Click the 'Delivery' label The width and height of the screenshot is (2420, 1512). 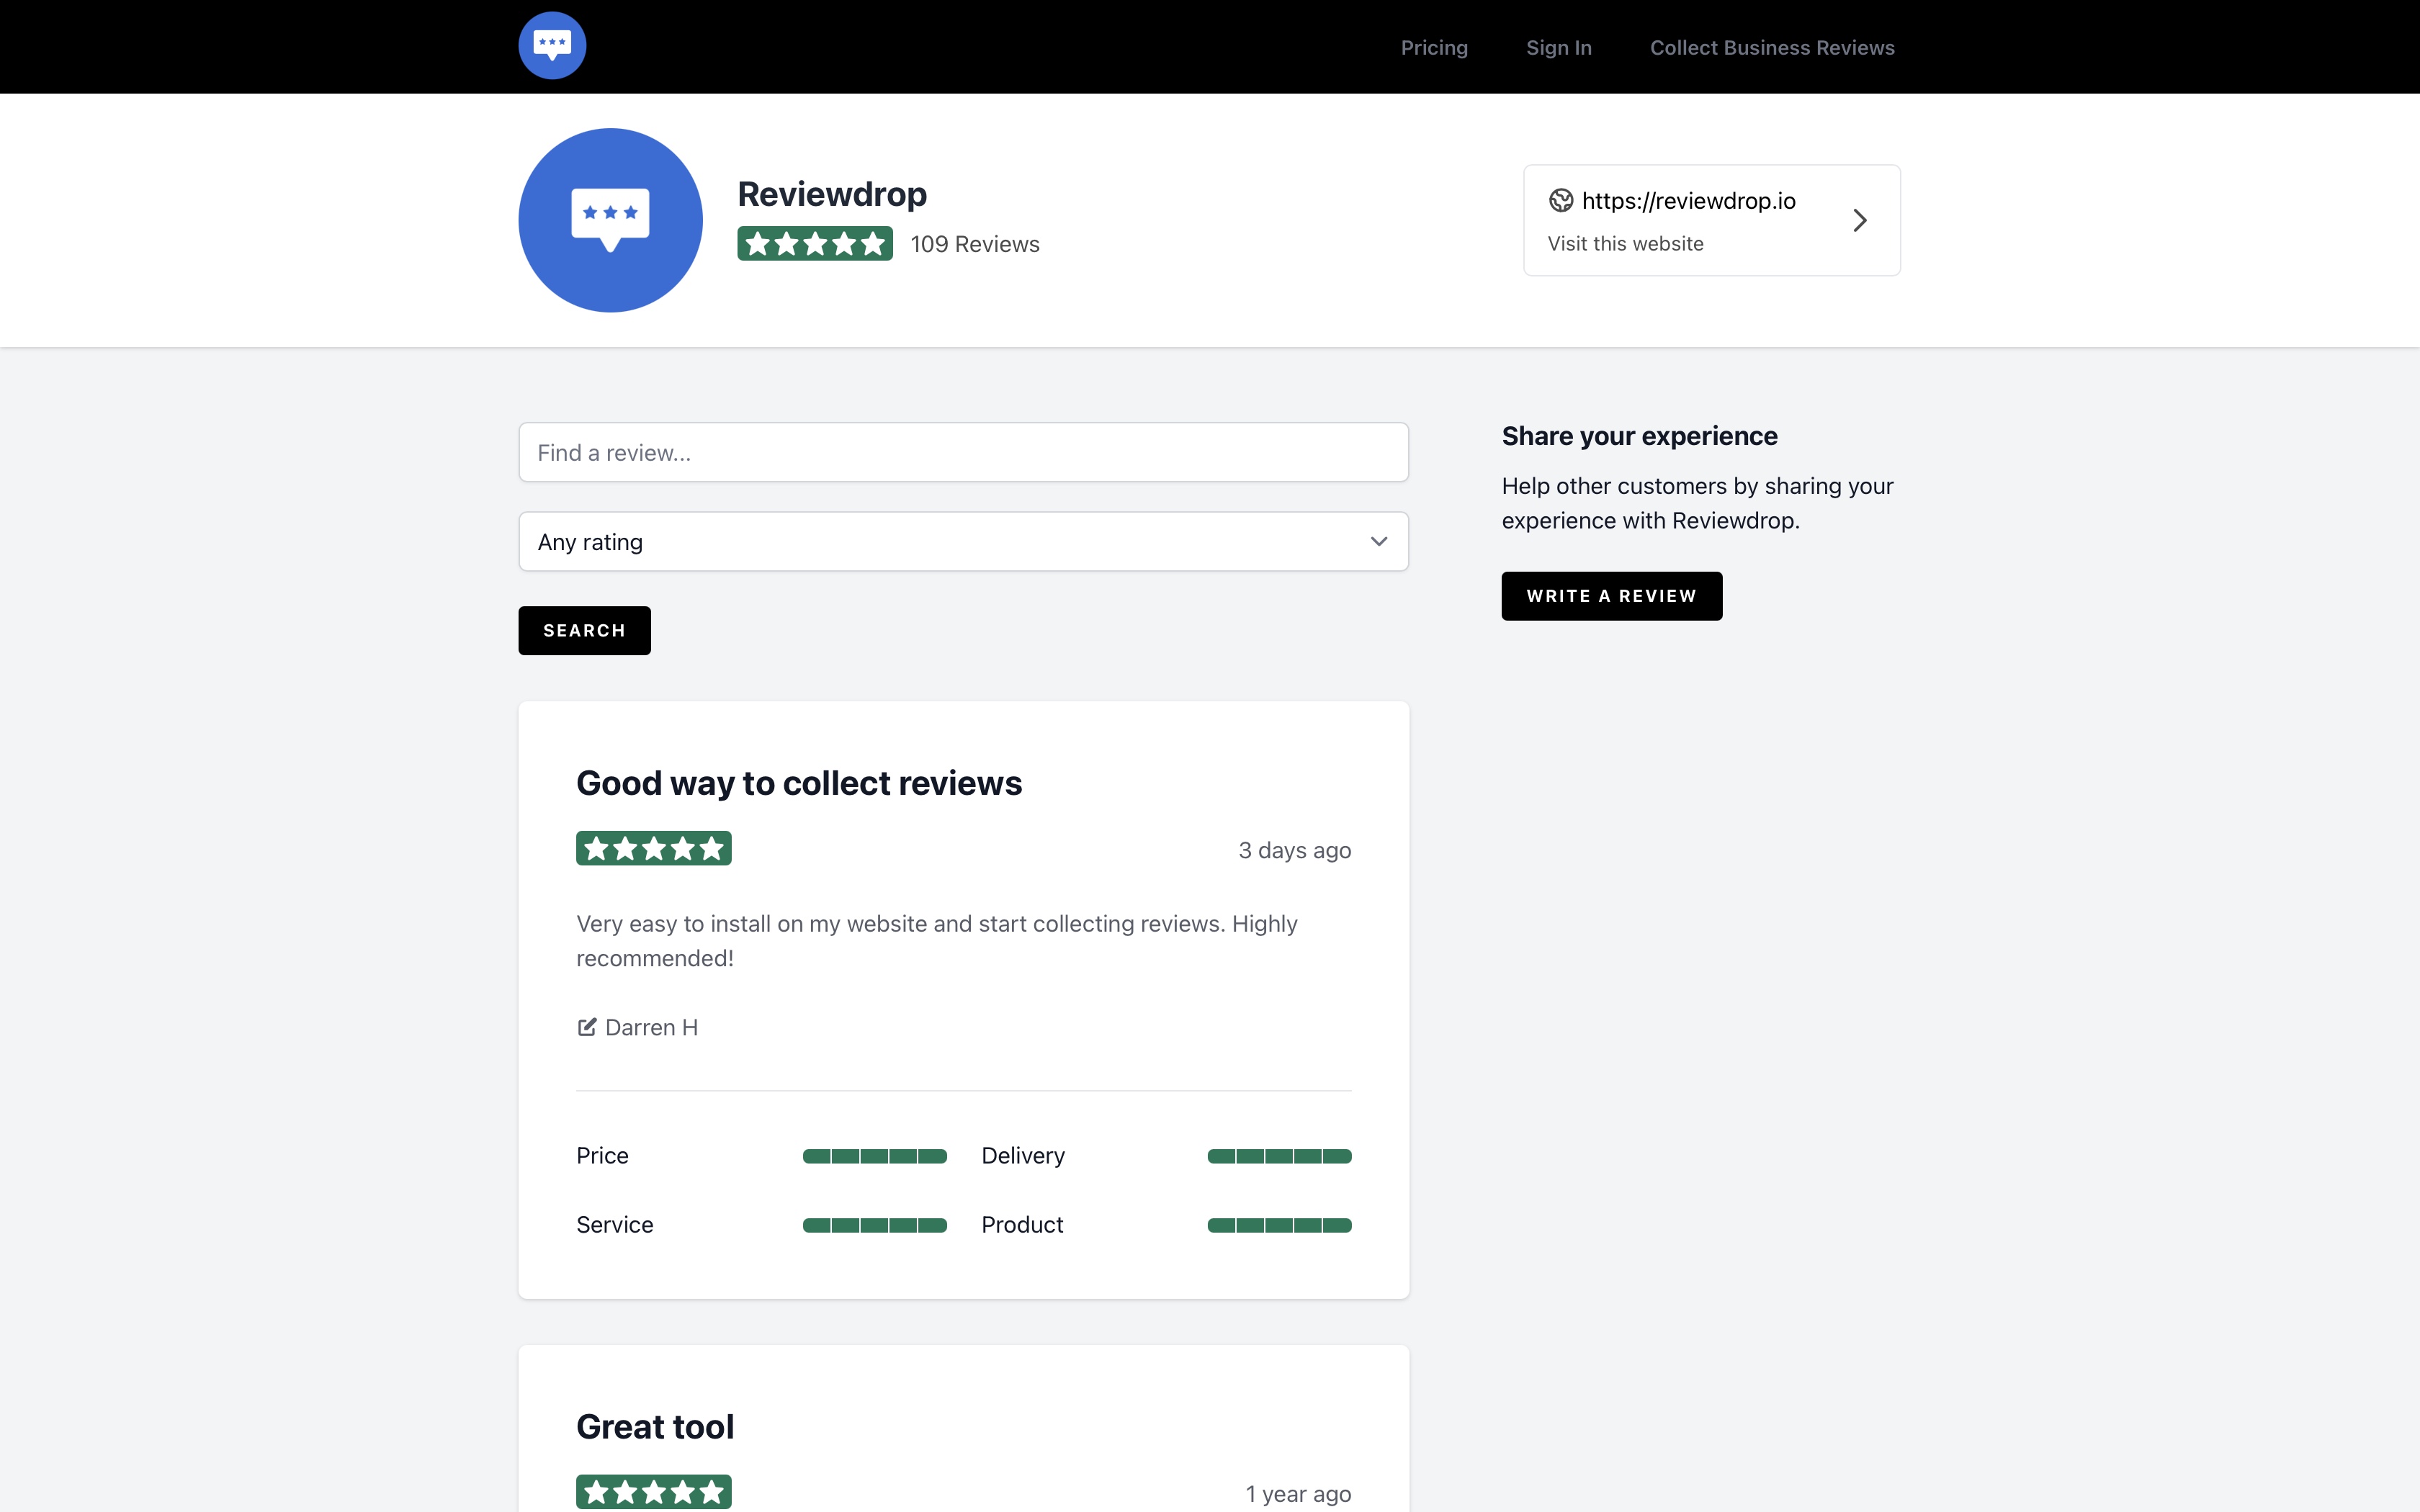[1023, 1156]
